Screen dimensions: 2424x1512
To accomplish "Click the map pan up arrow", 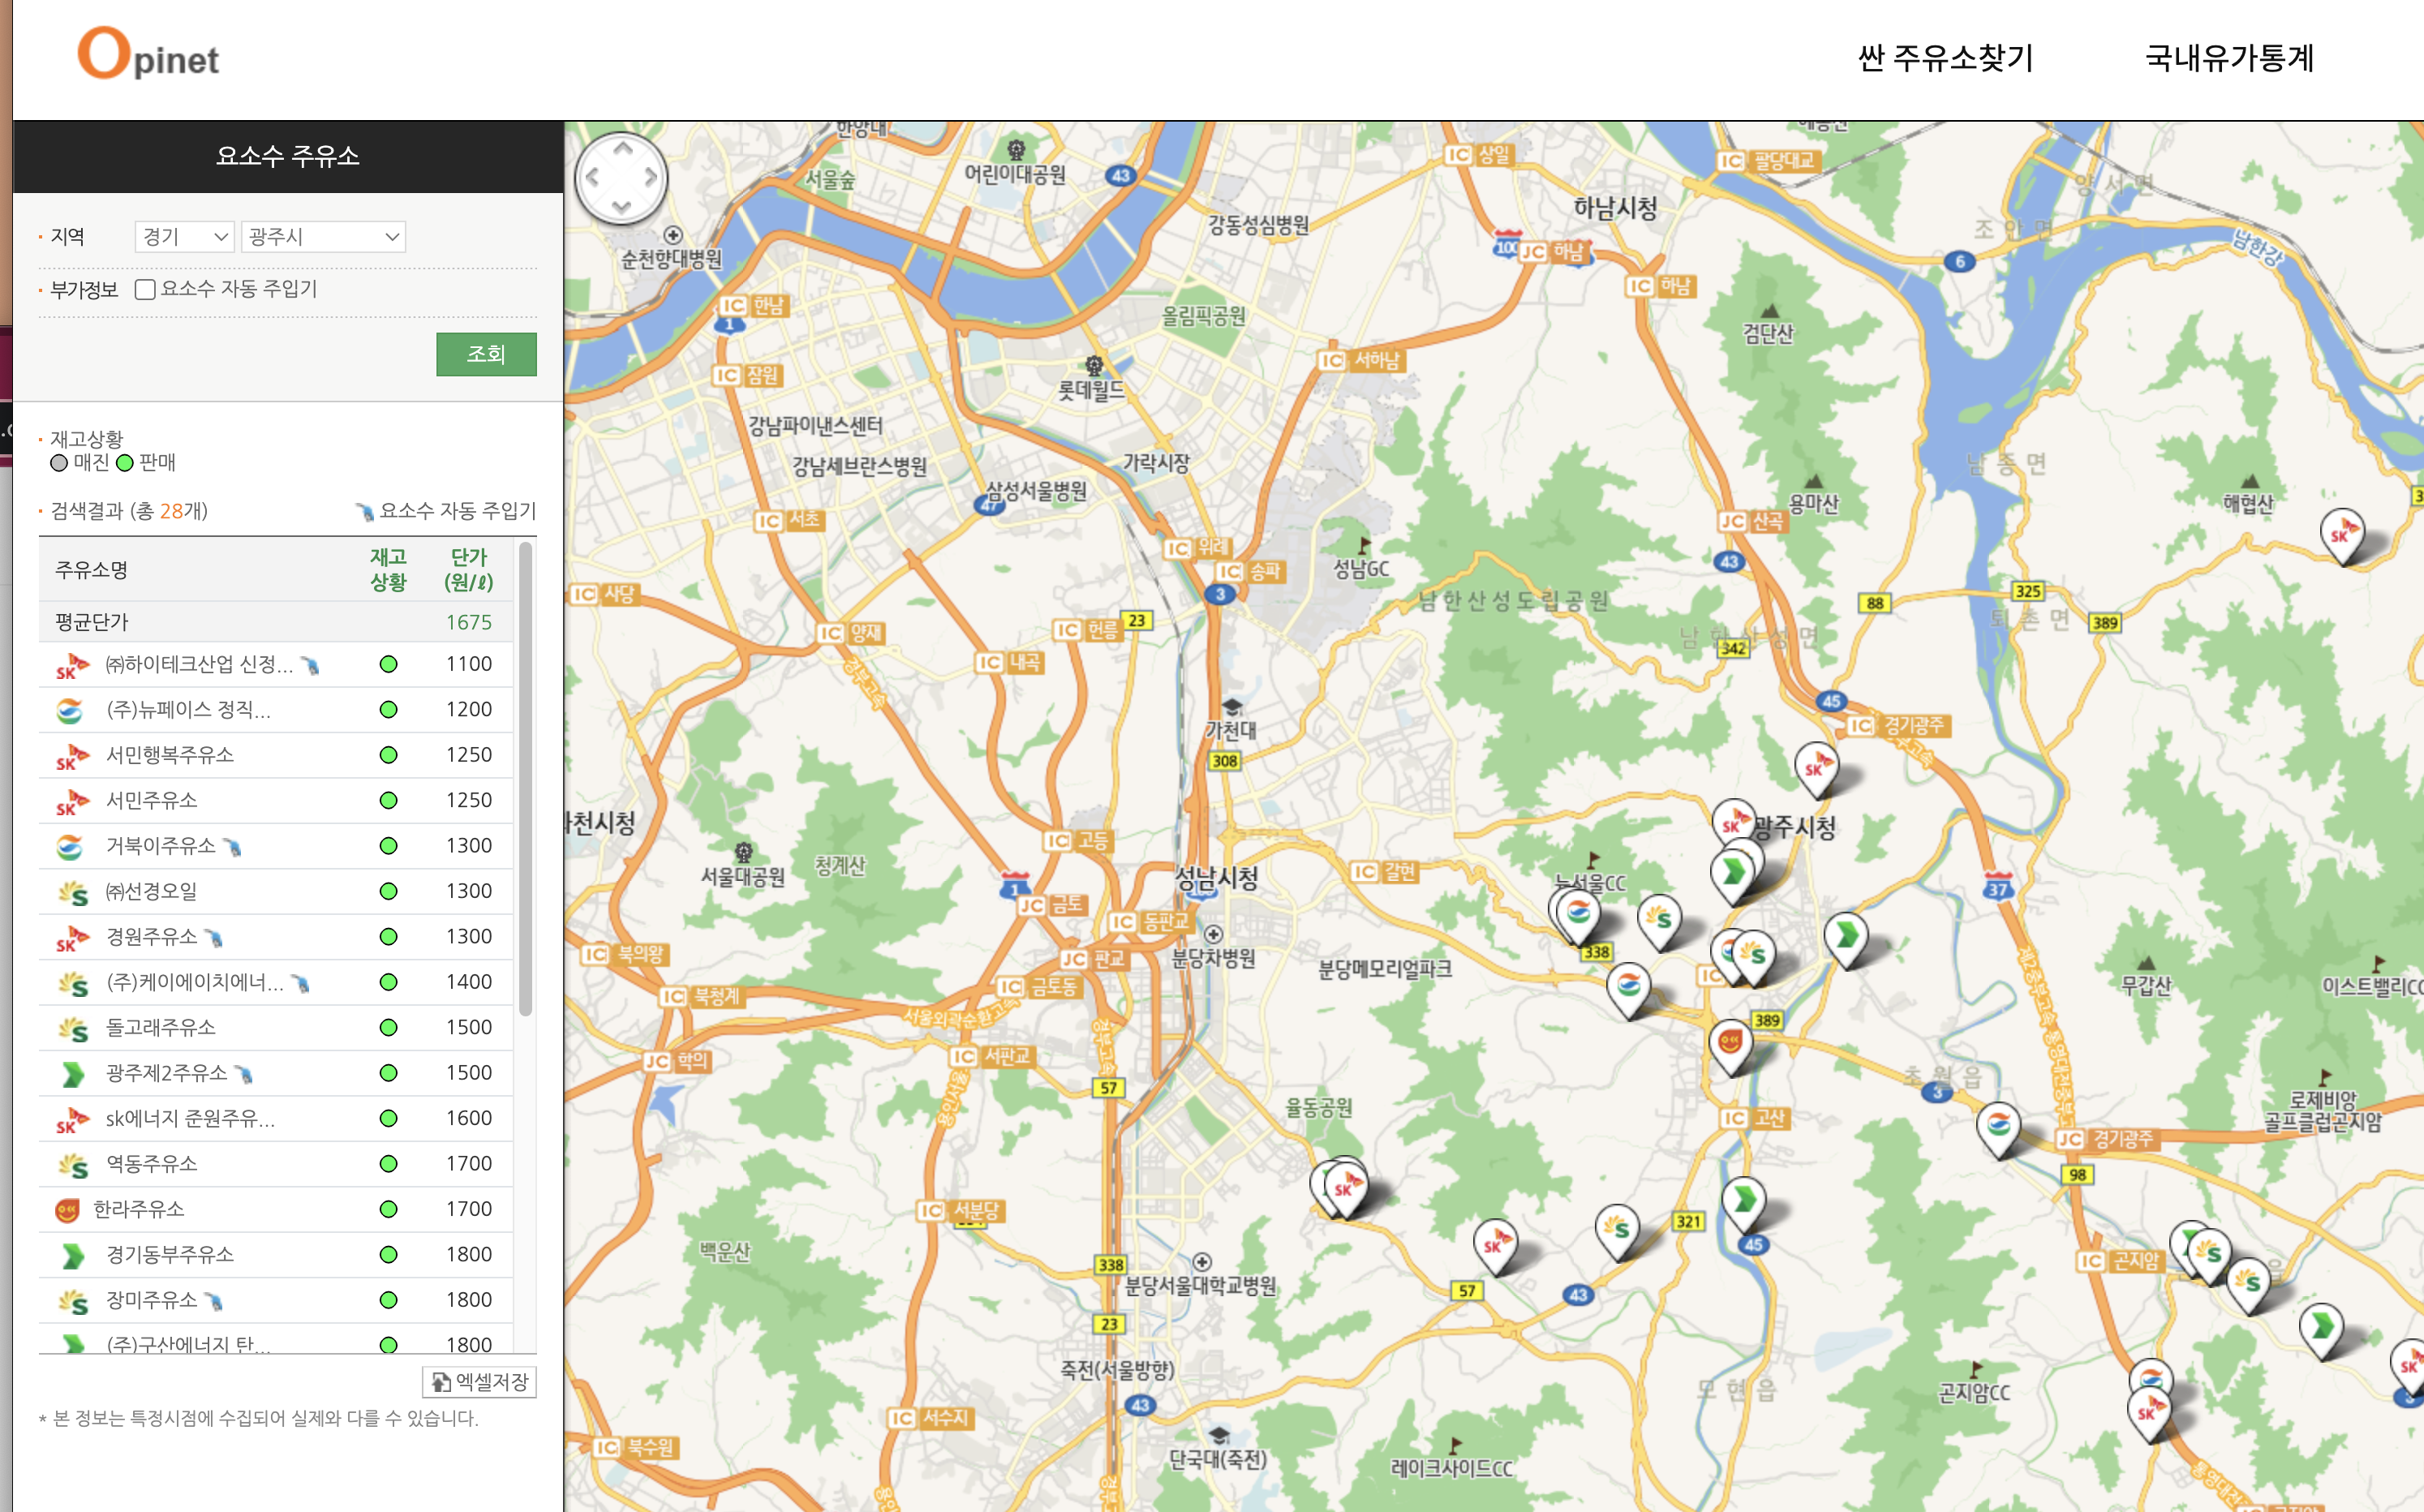I will tap(622, 149).
